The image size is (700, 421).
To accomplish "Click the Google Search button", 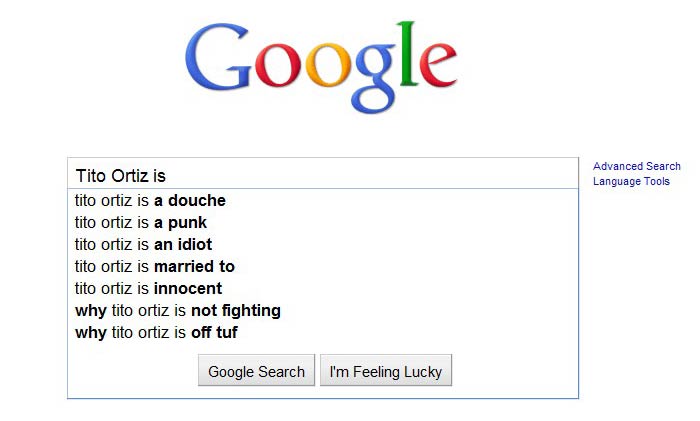I will pos(256,371).
